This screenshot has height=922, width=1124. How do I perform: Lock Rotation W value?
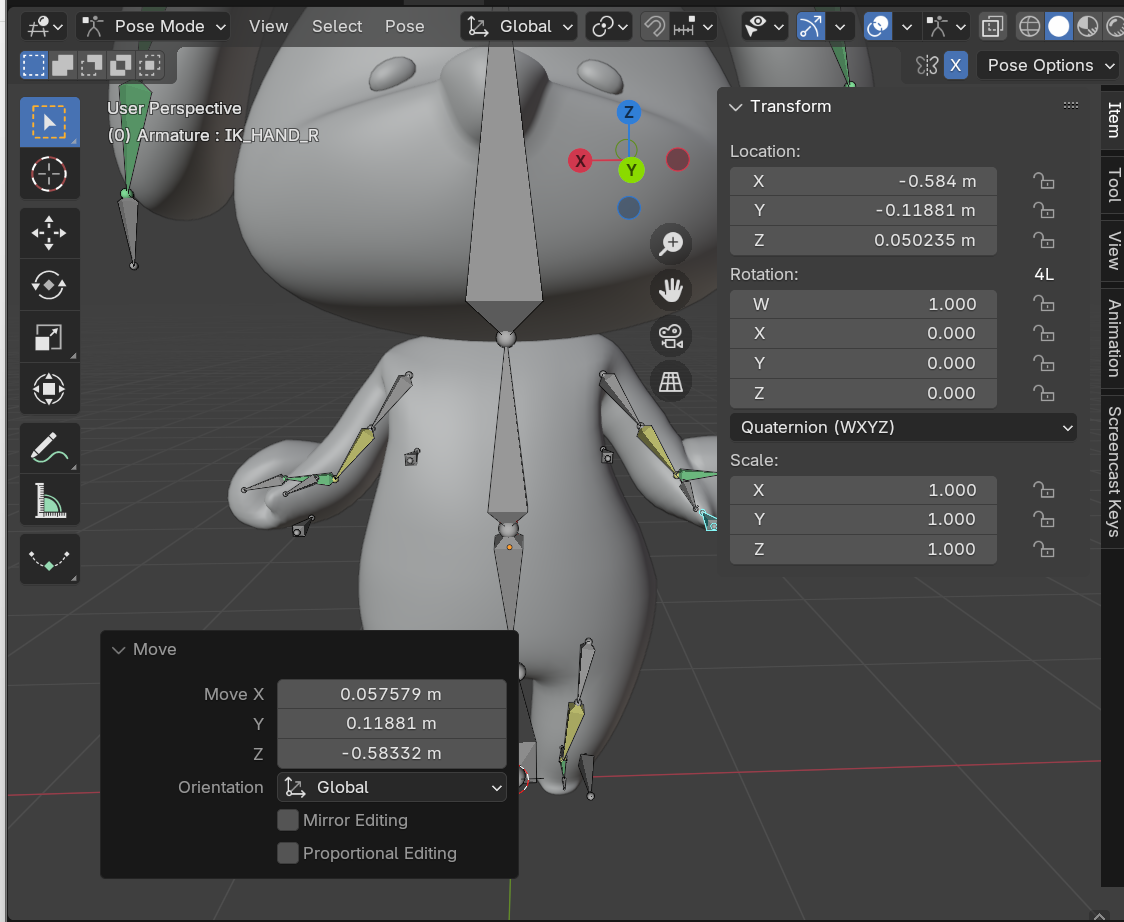click(1044, 304)
